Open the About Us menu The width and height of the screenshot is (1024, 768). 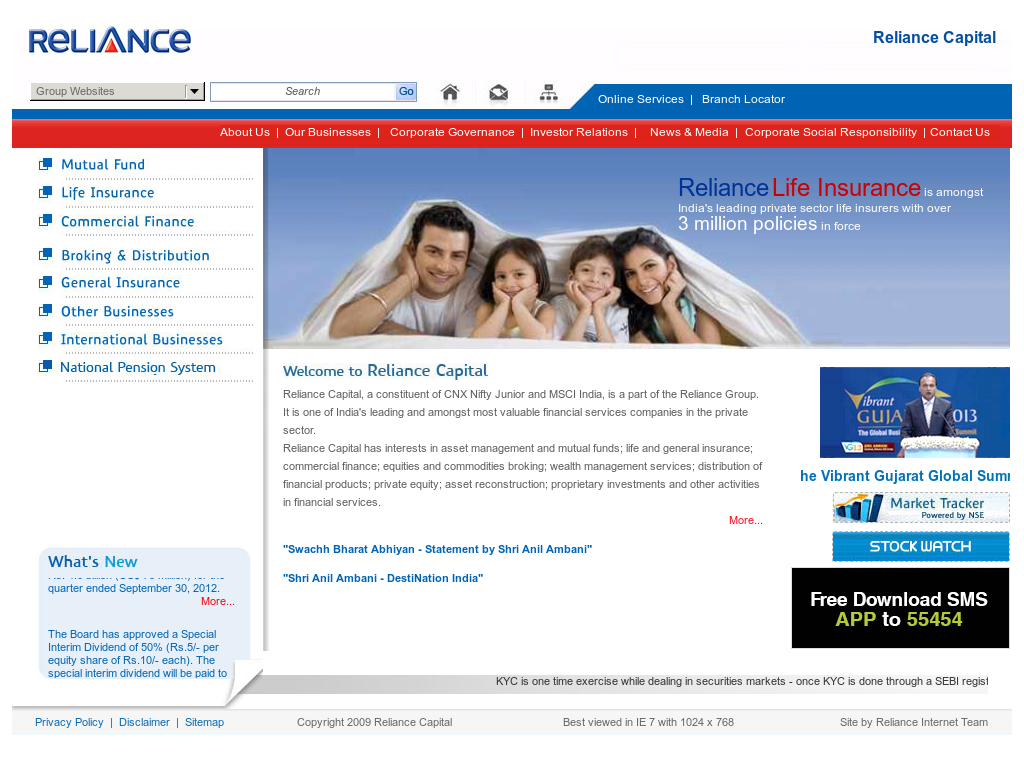[244, 131]
